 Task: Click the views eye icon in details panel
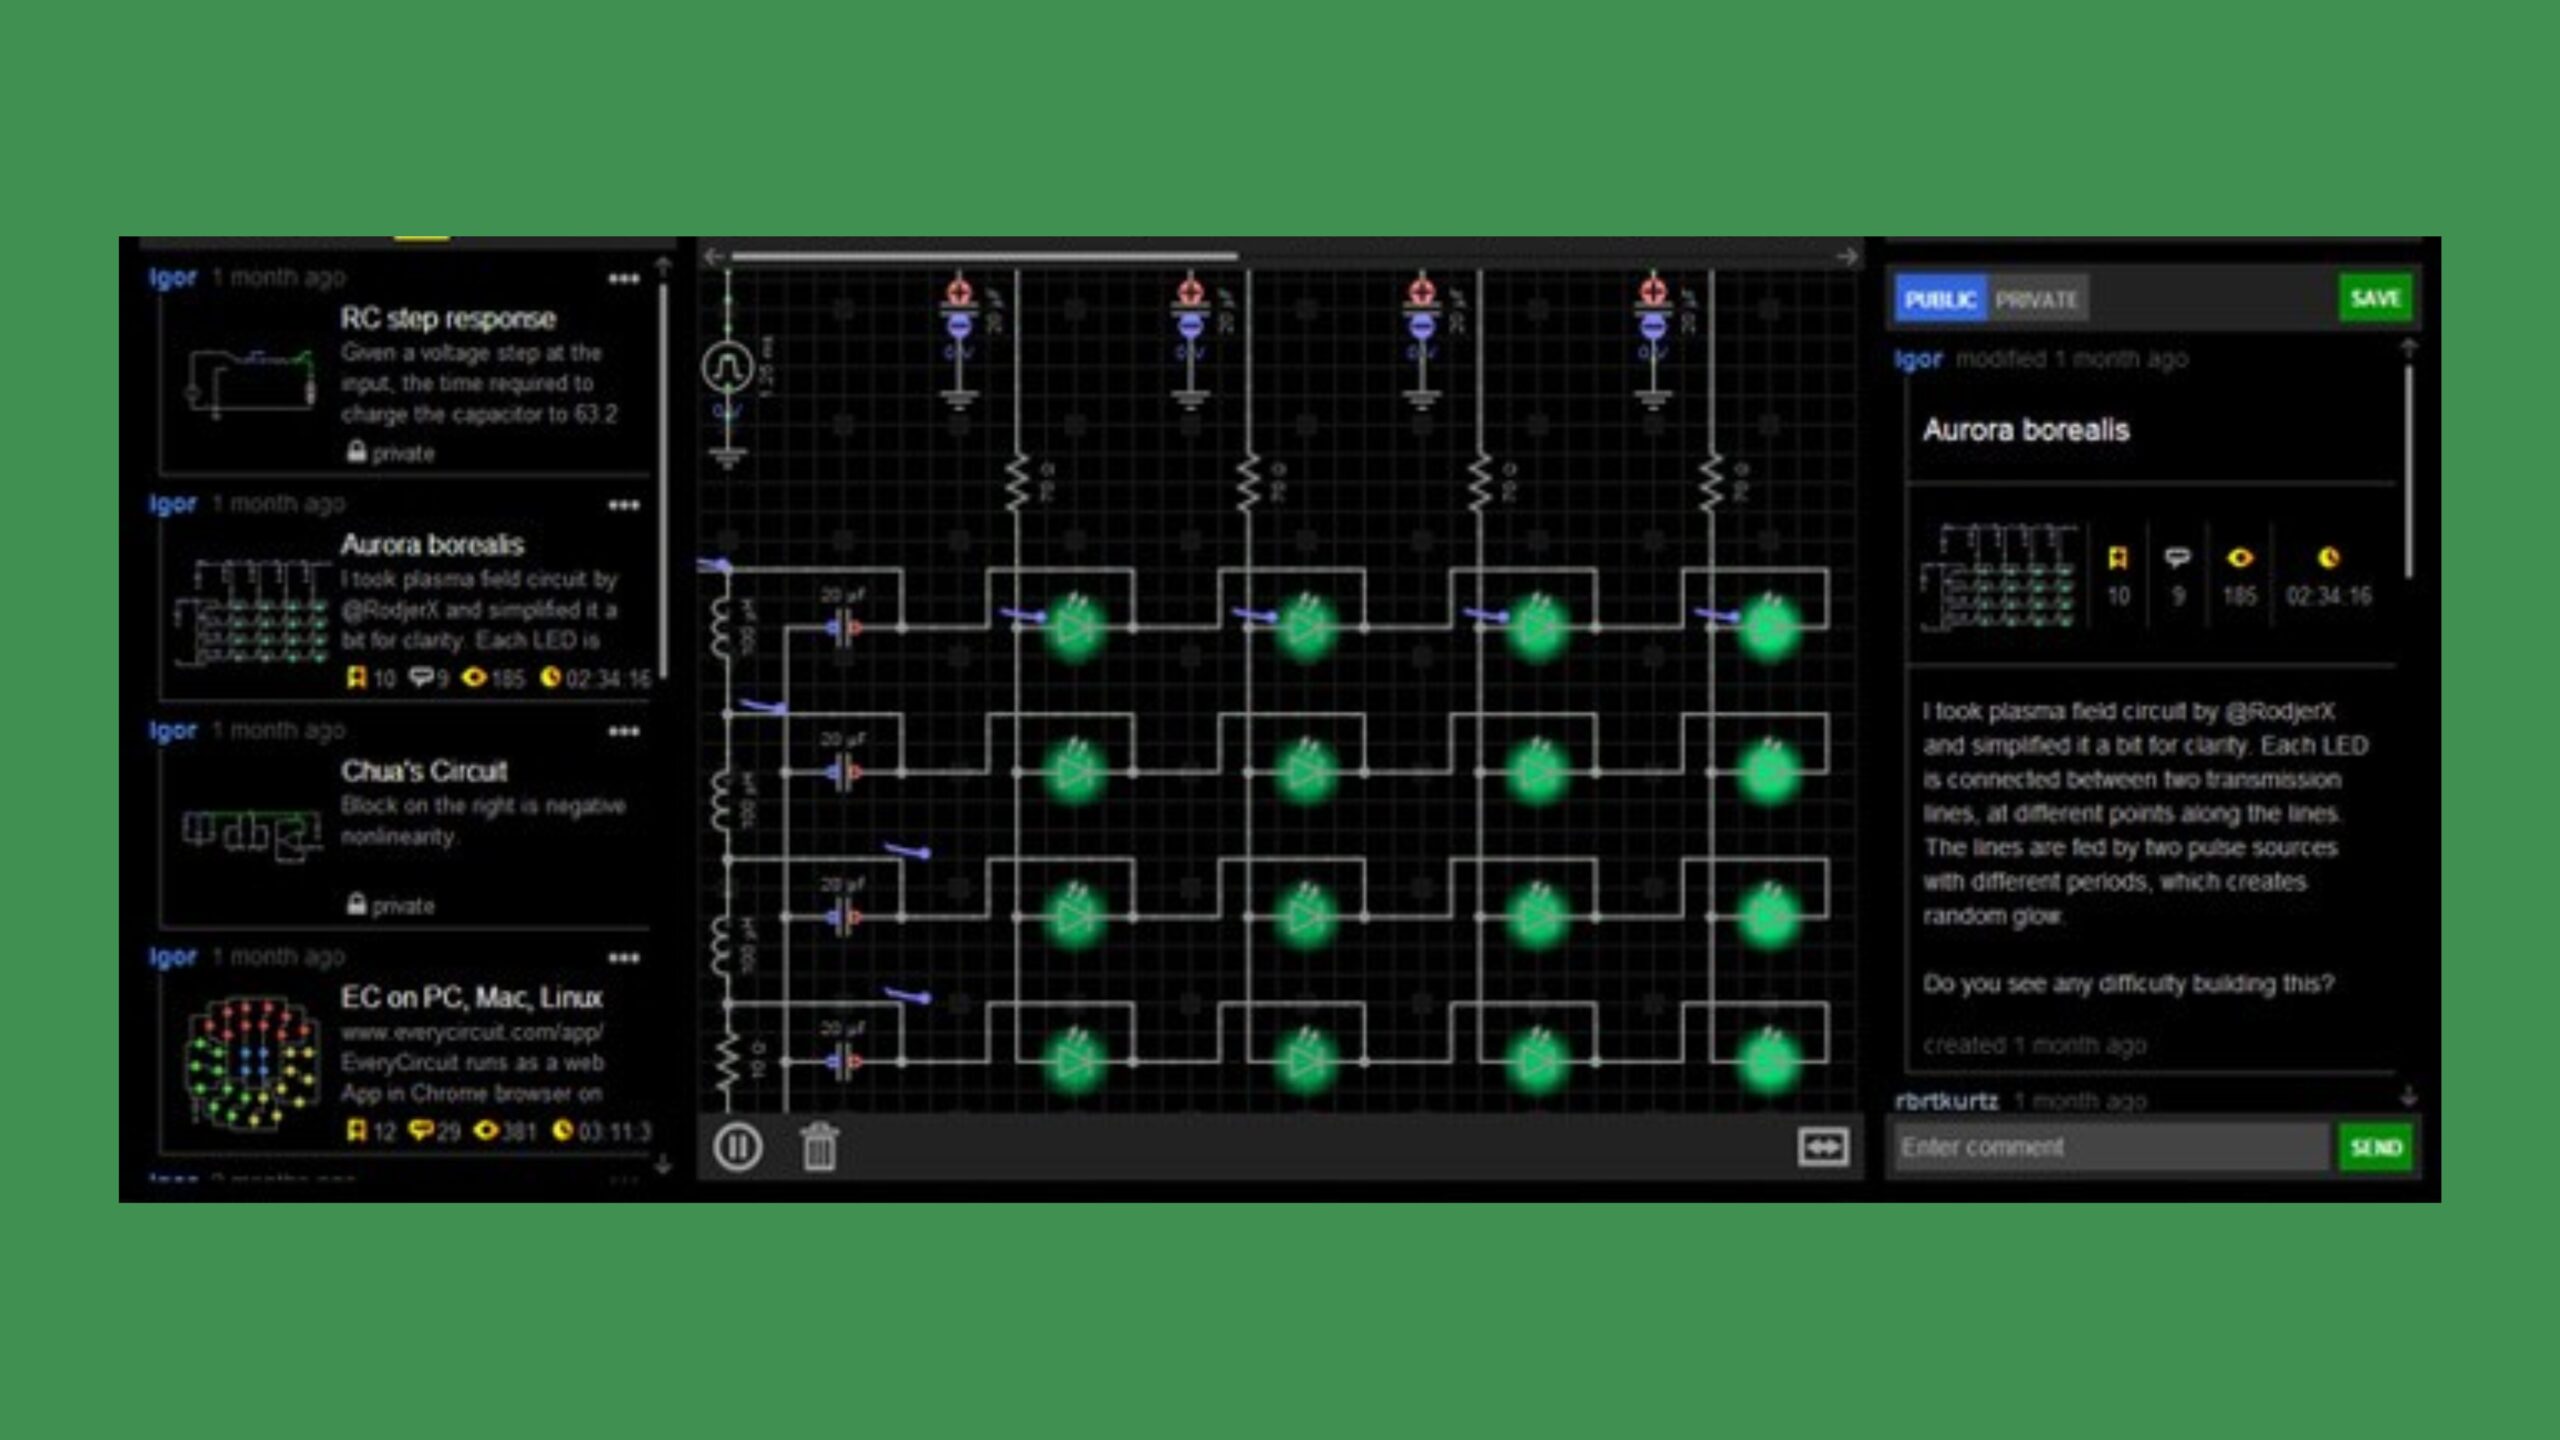coord(2240,557)
